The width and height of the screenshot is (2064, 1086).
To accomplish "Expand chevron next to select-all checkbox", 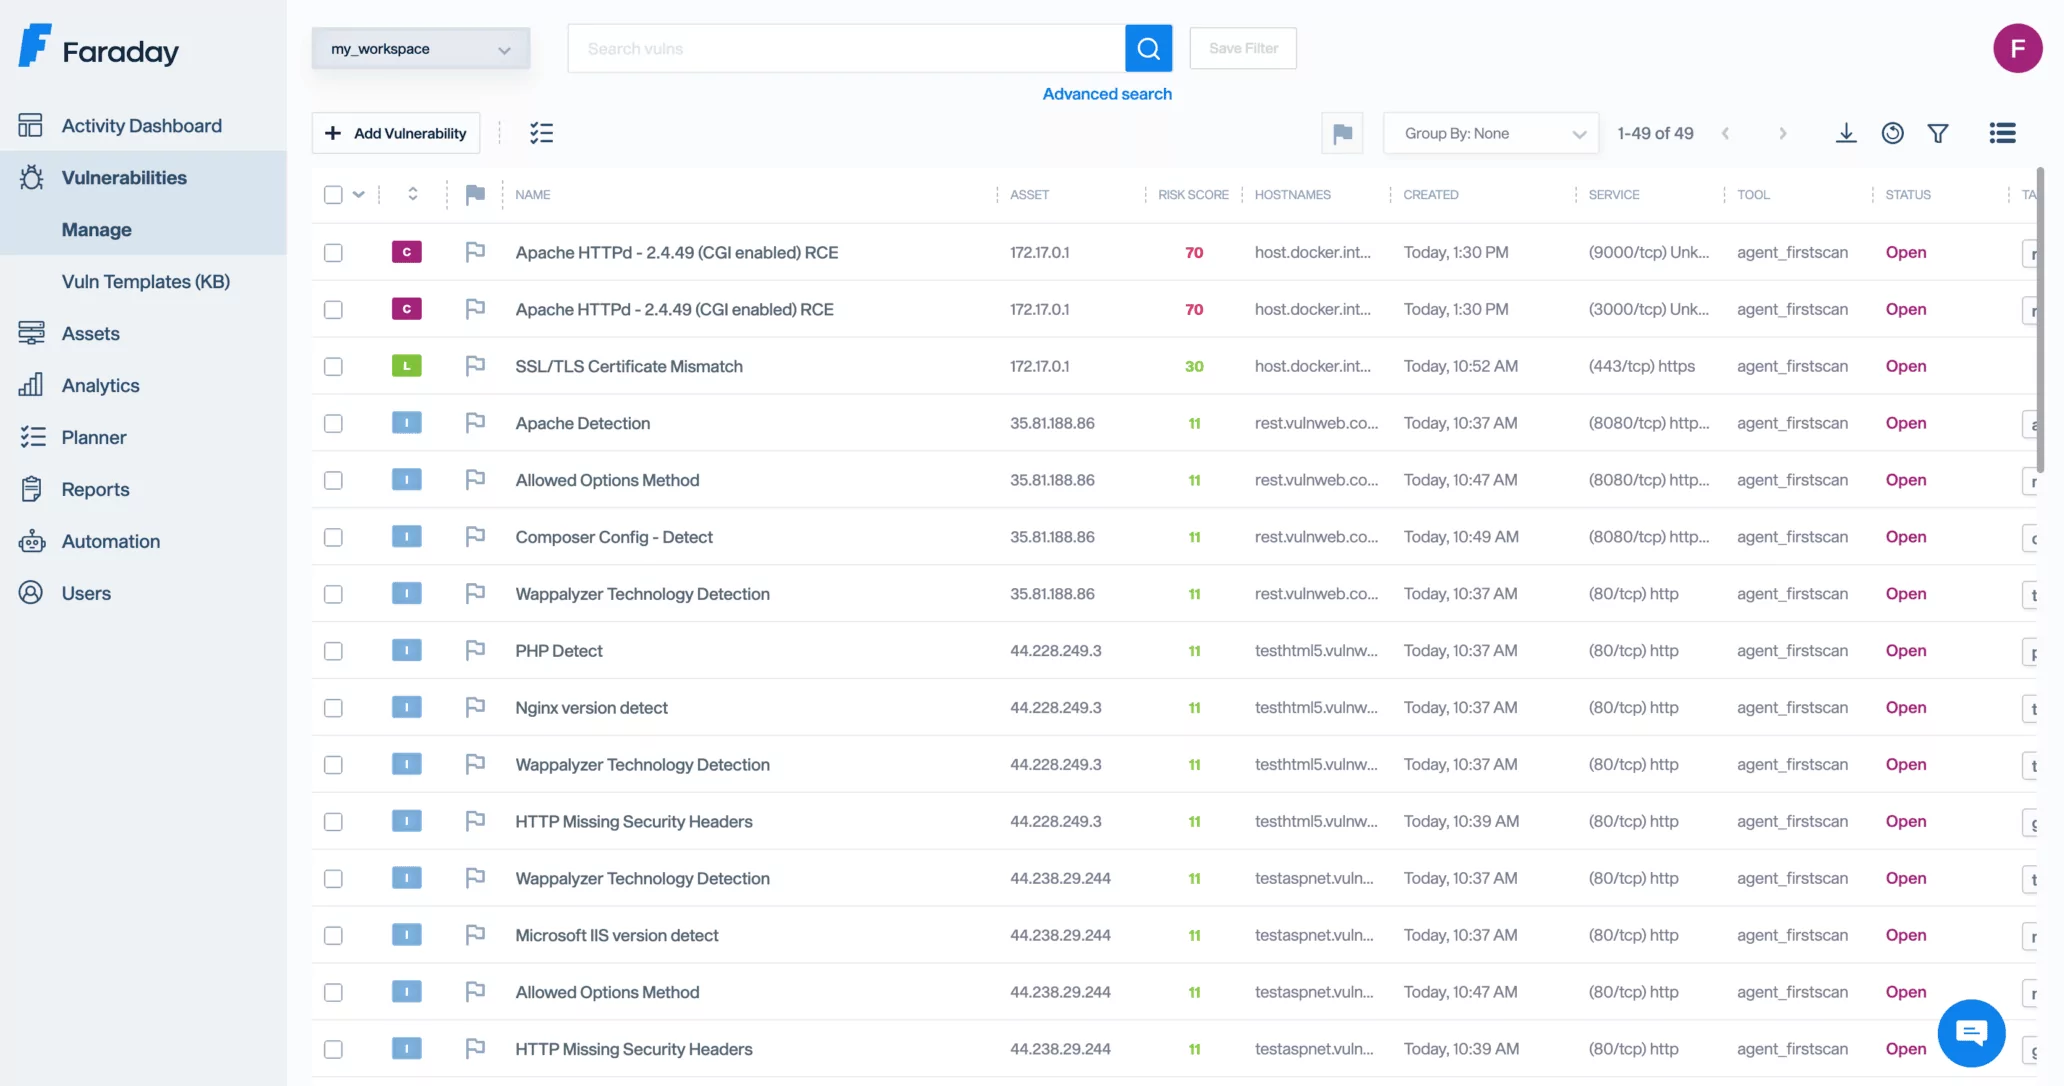I will pyautogui.click(x=358, y=194).
